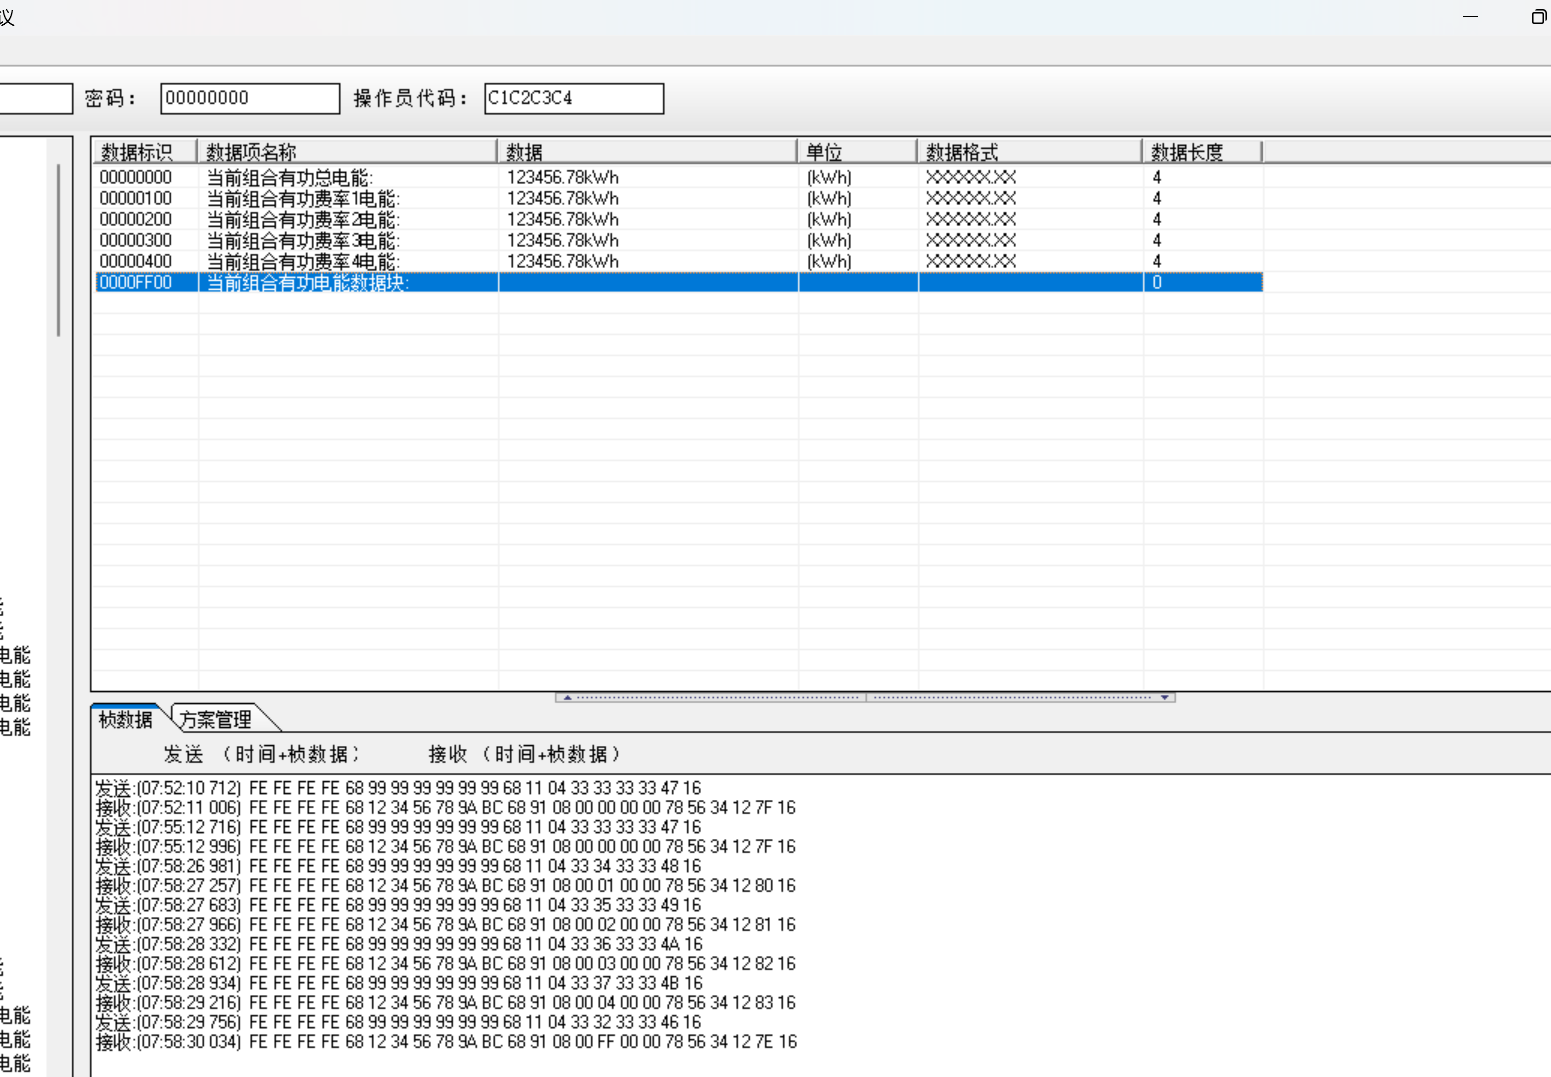
Task: Click the 数据标识 column header
Action: [145, 152]
